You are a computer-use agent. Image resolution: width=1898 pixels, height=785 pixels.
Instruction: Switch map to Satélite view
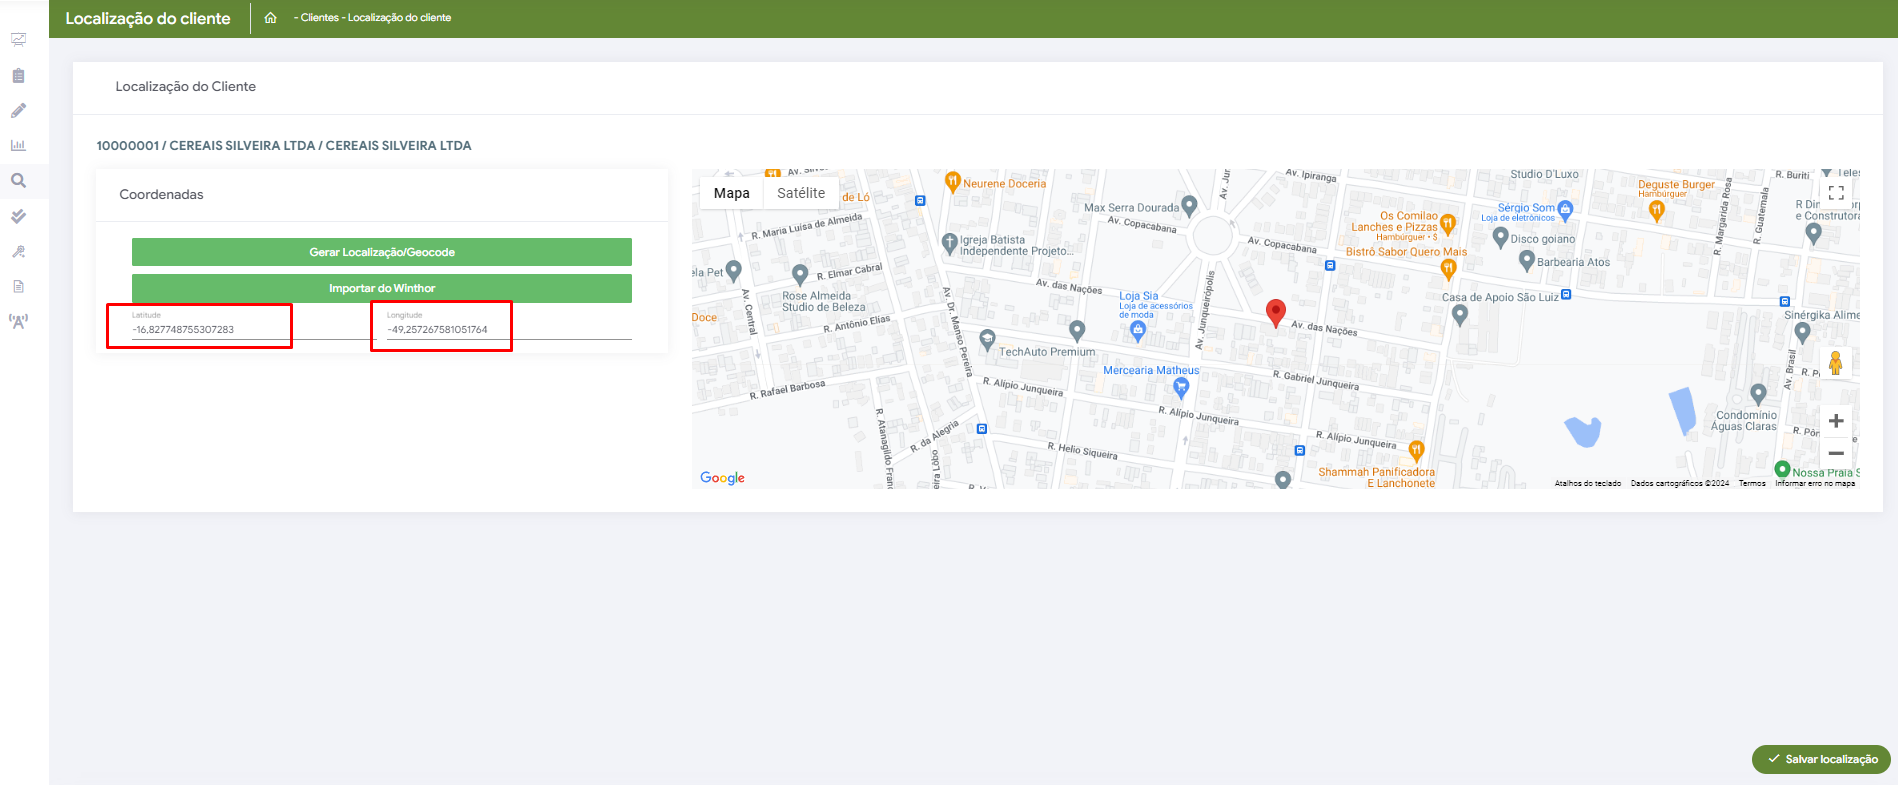(x=801, y=193)
